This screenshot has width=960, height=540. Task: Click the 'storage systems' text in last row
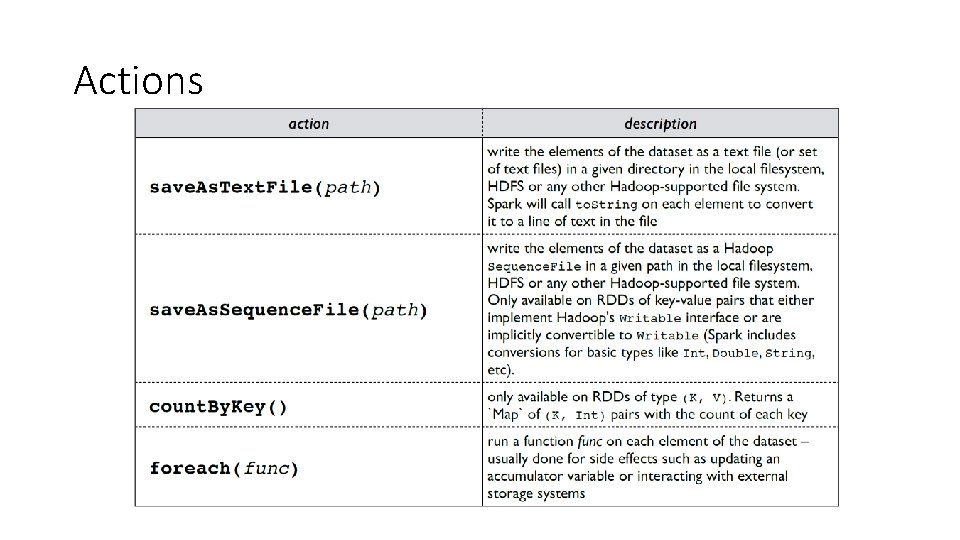click(536, 493)
